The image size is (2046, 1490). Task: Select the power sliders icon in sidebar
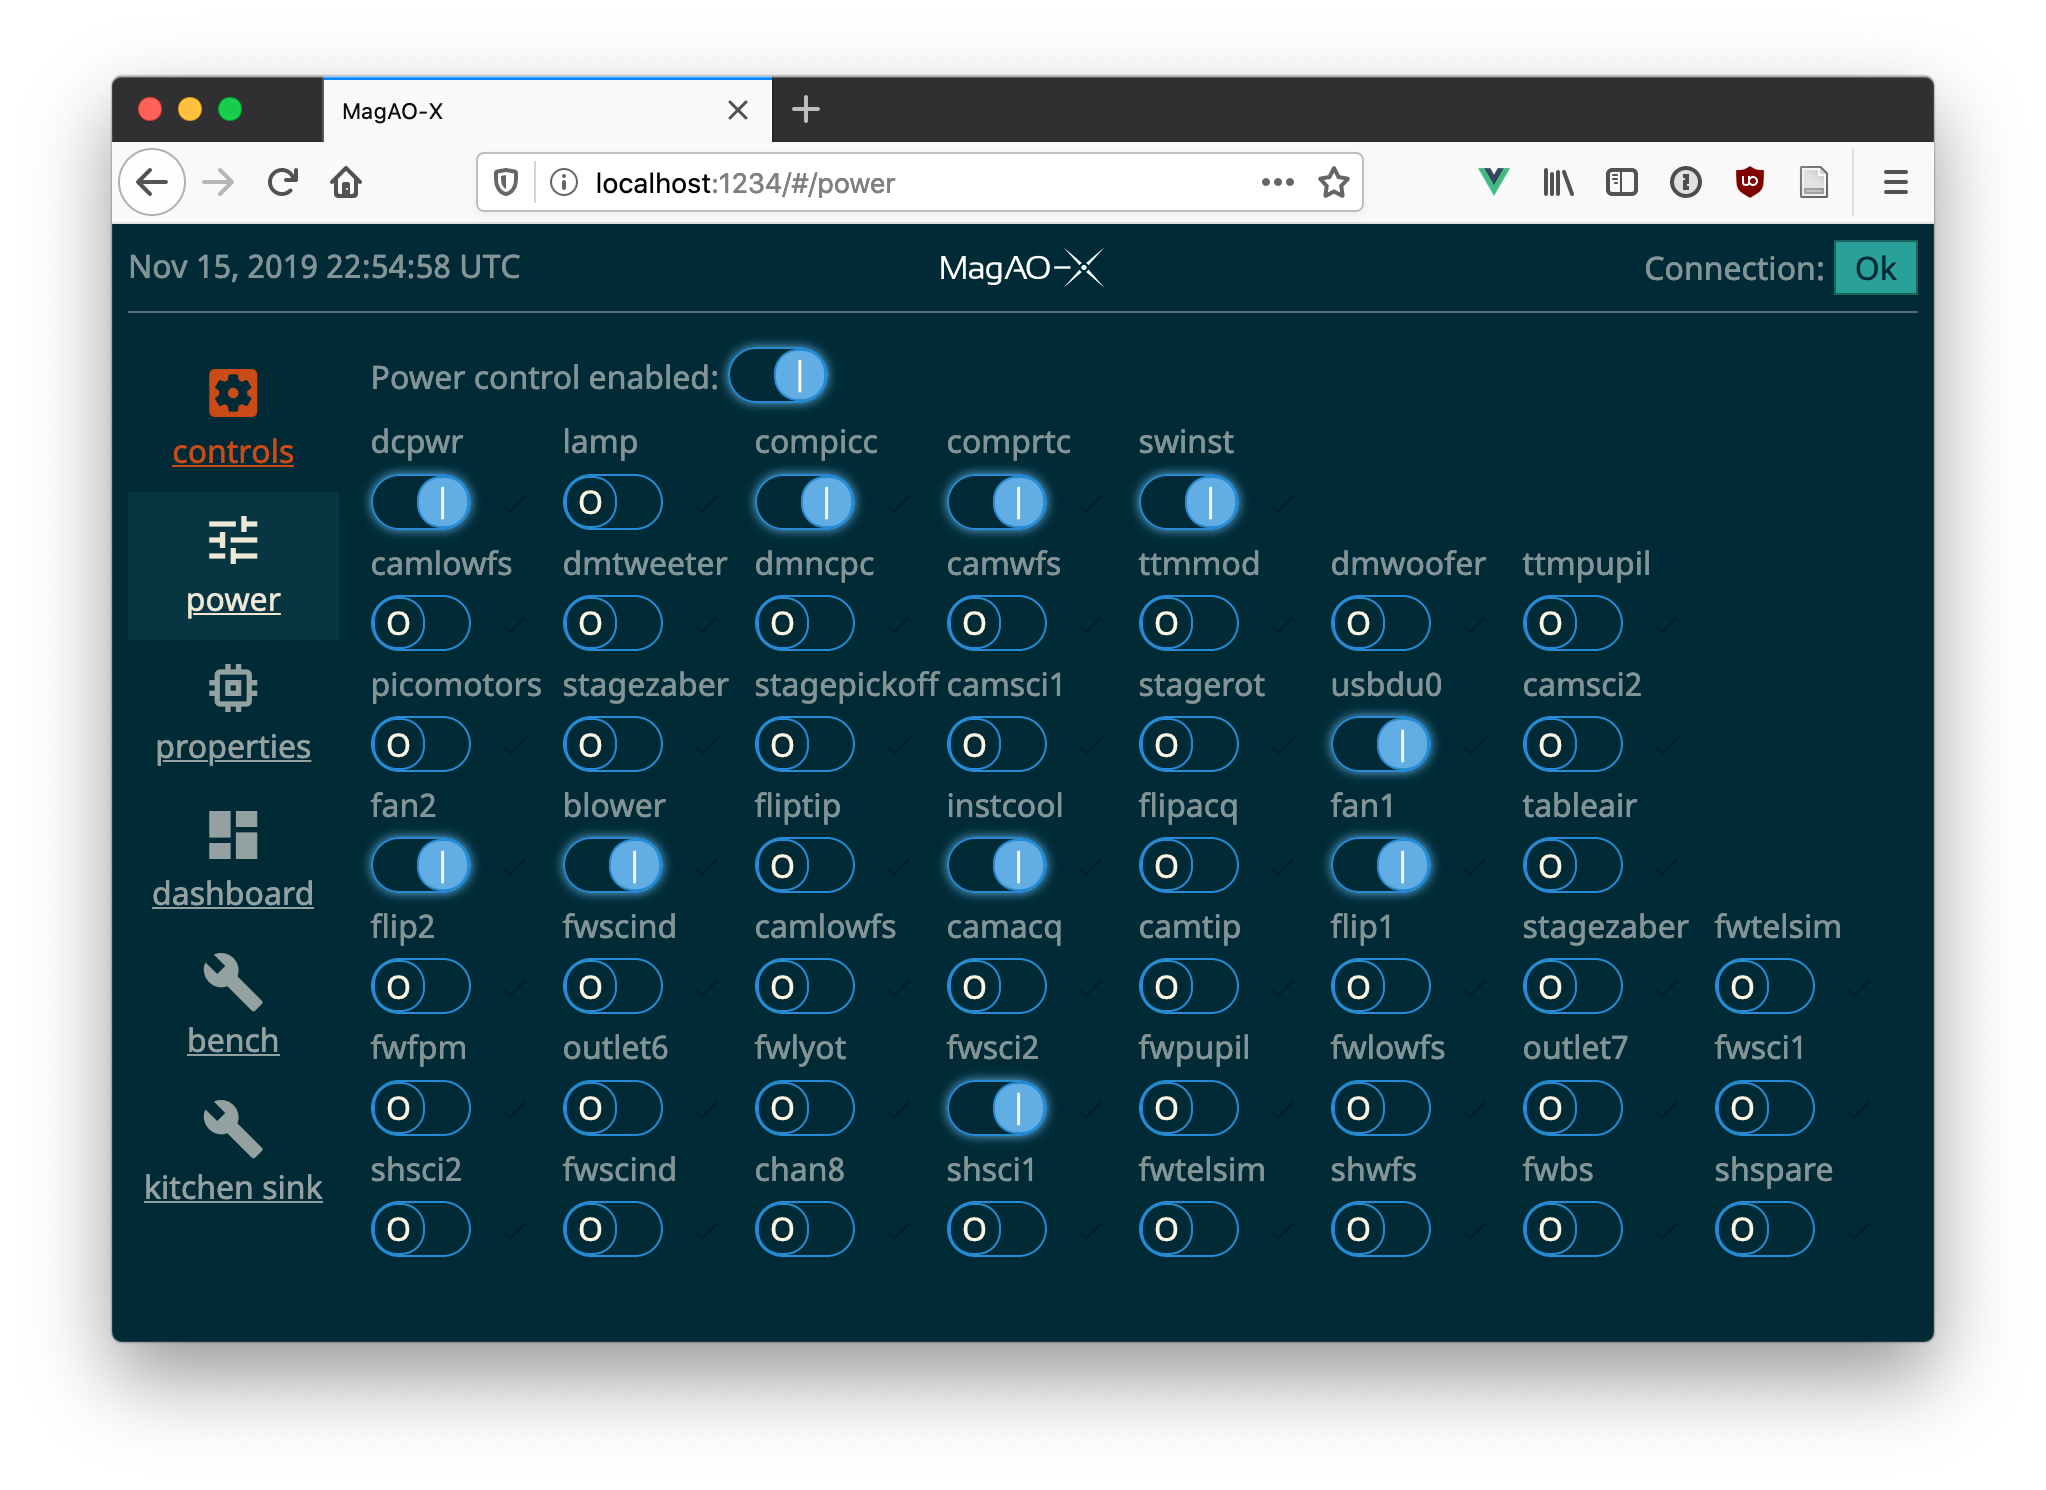coord(233,540)
